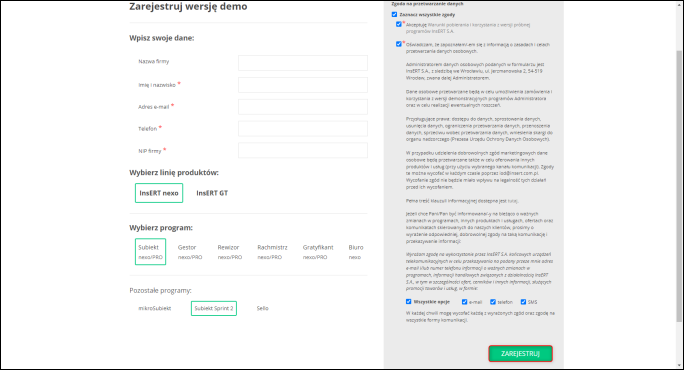Uncheck the SMS contact checkbox
The height and width of the screenshot is (370, 684).
[523, 302]
